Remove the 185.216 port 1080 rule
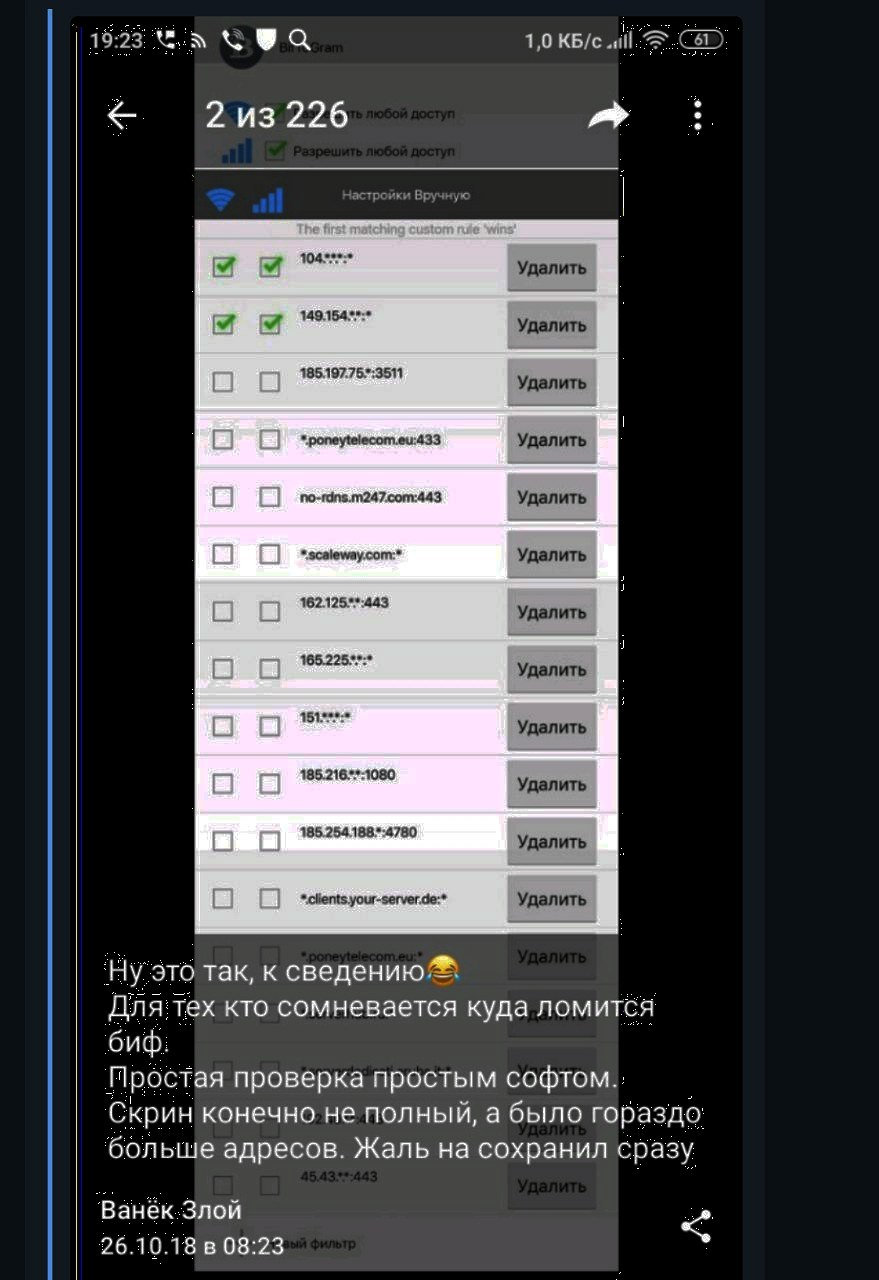This screenshot has width=879, height=1280. [552, 784]
